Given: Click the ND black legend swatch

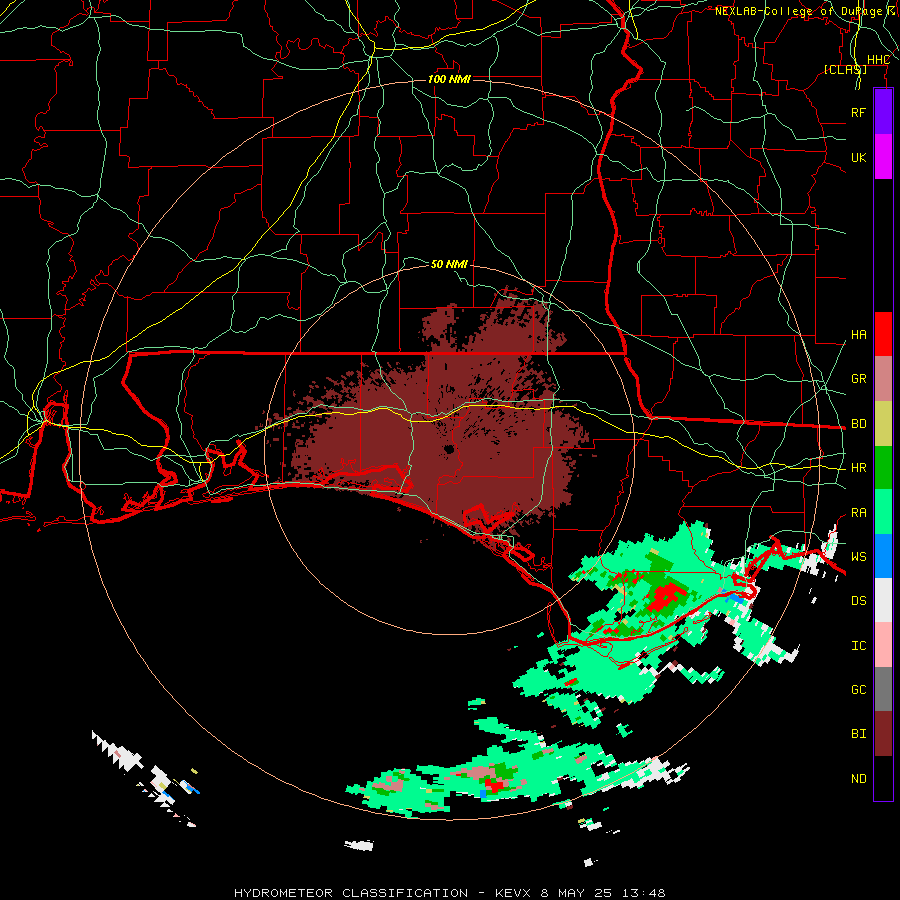Looking at the screenshot, I should click(x=883, y=778).
